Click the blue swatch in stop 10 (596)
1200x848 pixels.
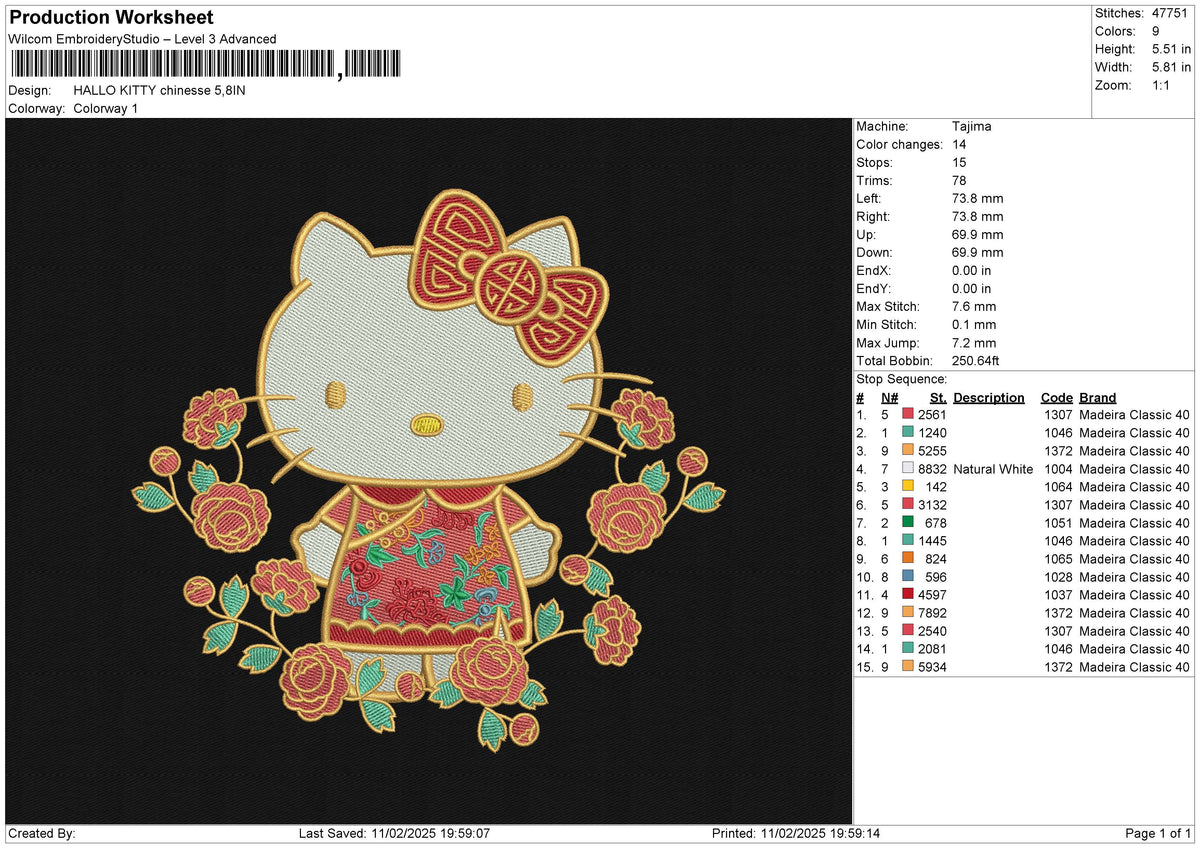click(908, 577)
